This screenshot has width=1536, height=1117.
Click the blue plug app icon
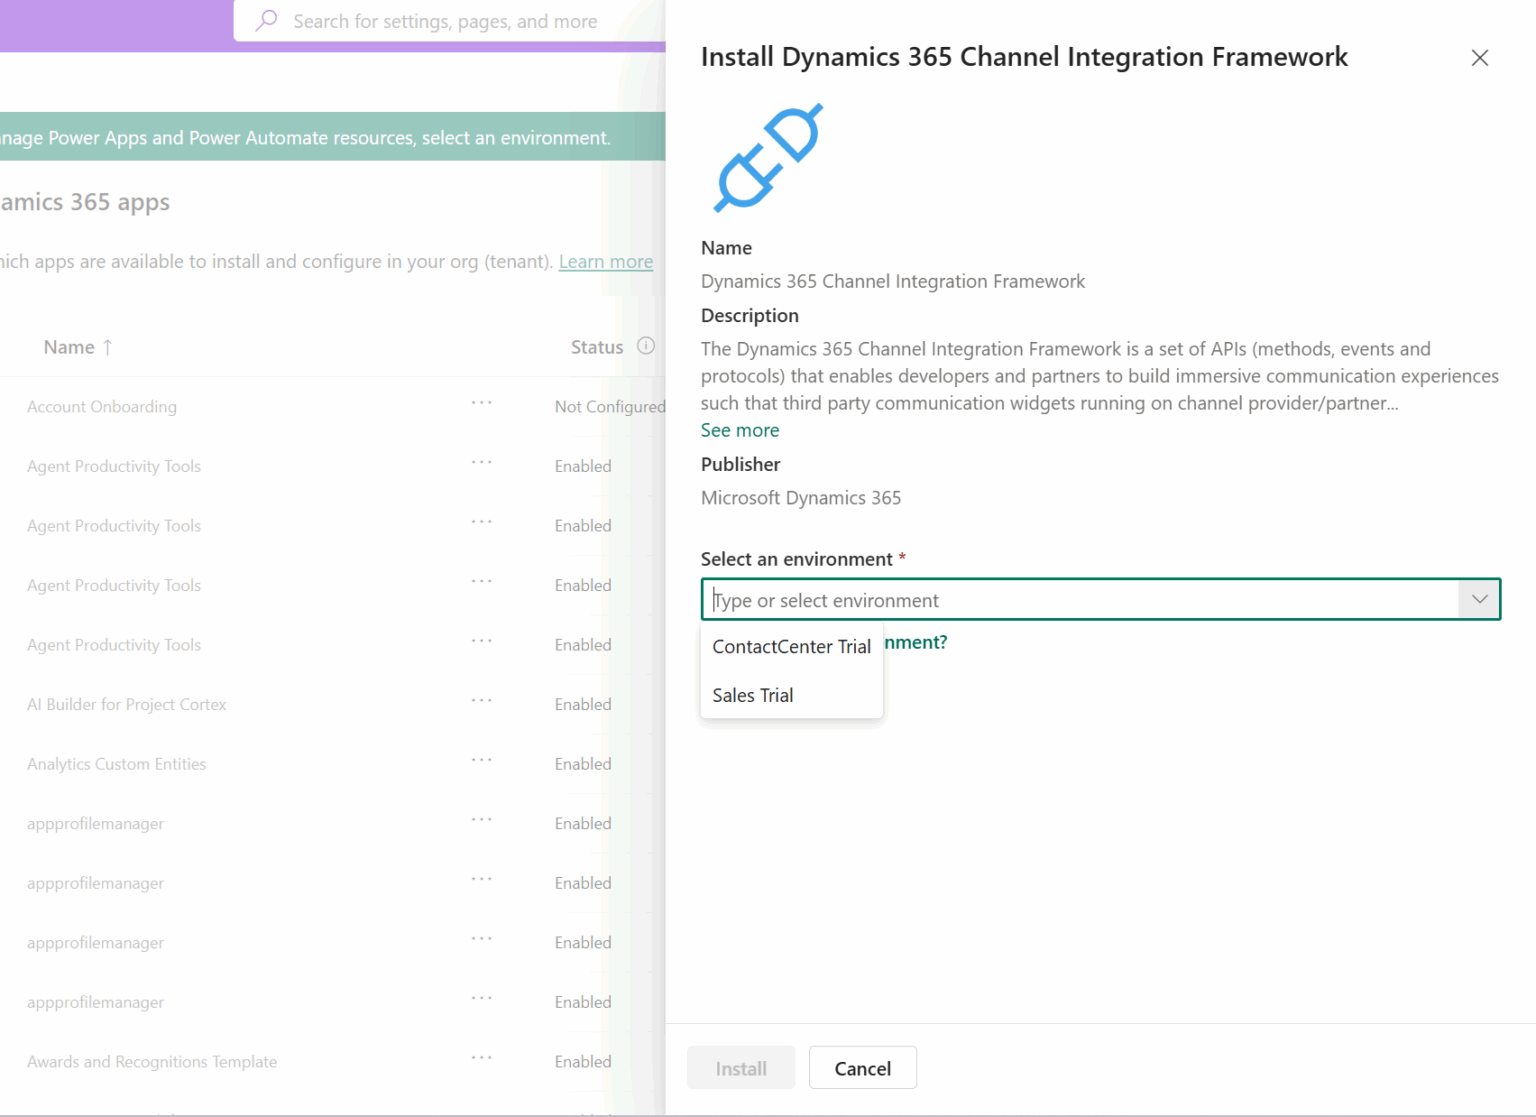(x=768, y=157)
